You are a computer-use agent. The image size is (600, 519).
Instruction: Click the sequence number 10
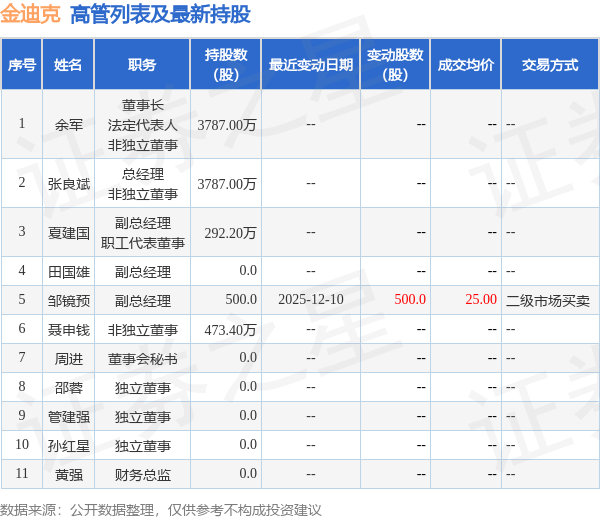[22, 444]
